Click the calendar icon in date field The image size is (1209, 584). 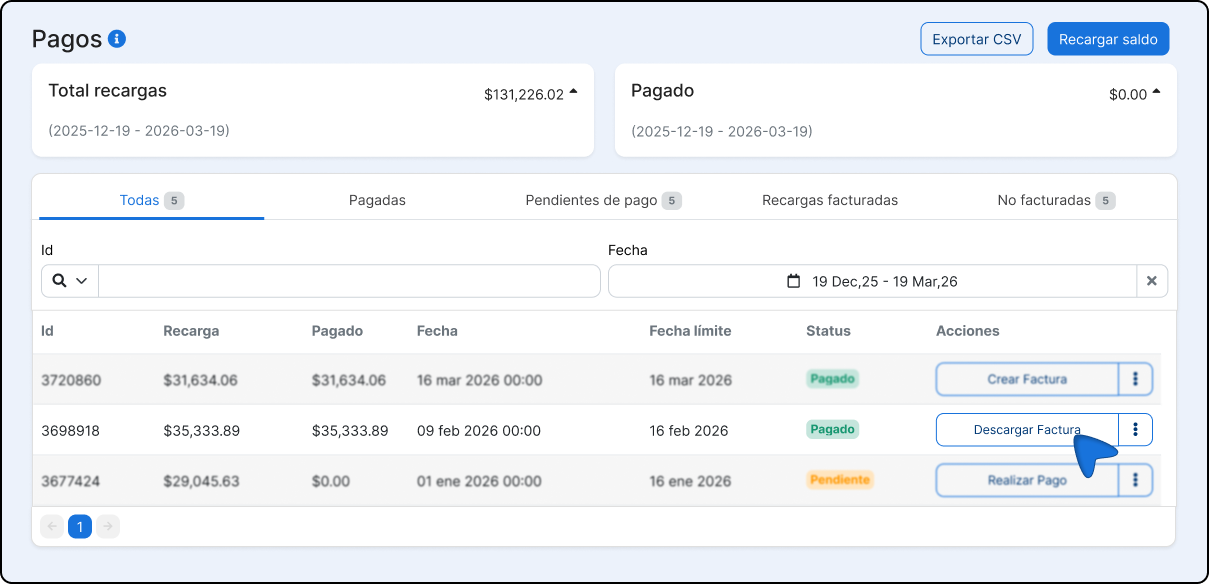[x=794, y=281]
